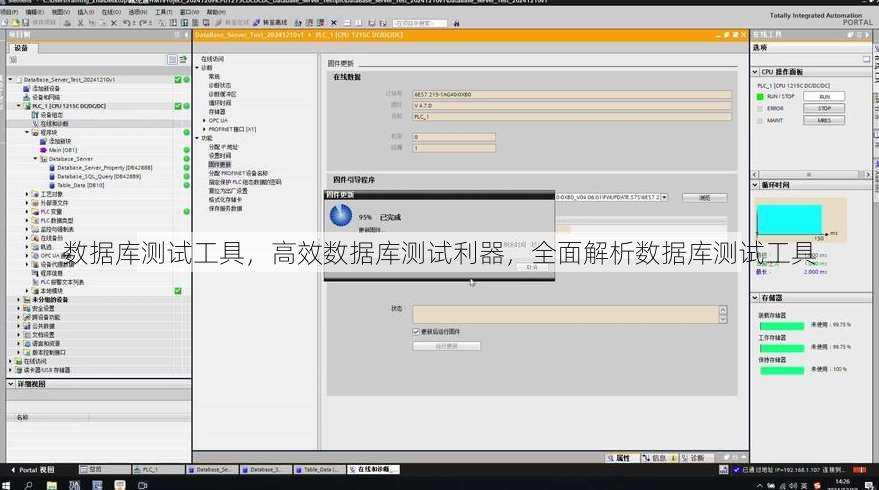879x490 pixels.
Task: Click the 运行更新 run update button
Action: point(446,346)
